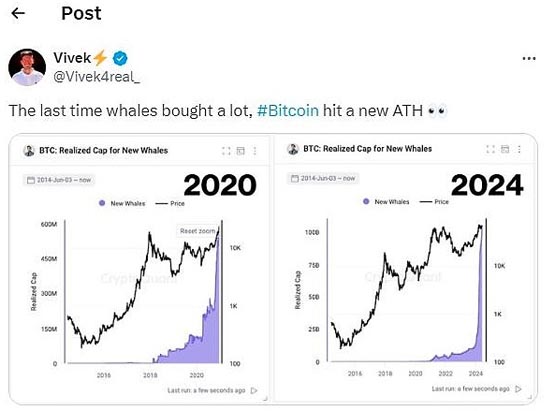Expand the 2024 chart to fullscreen
Screen dimensions: 555x411
491,149
